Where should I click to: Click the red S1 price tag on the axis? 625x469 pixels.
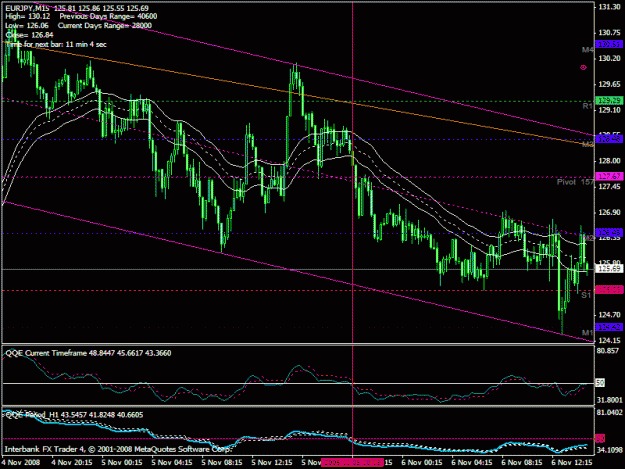click(609, 290)
